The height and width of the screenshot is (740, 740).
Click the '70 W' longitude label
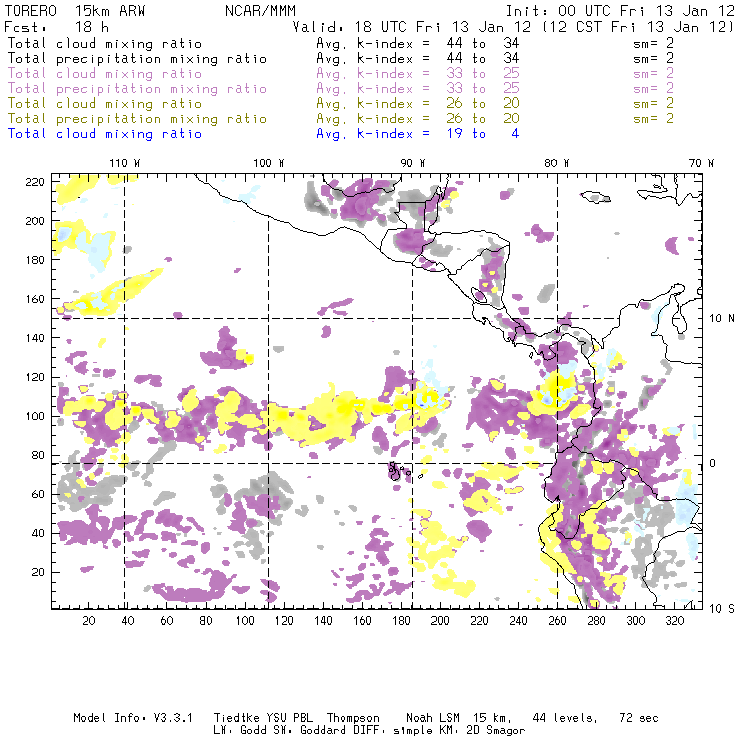pos(701,163)
